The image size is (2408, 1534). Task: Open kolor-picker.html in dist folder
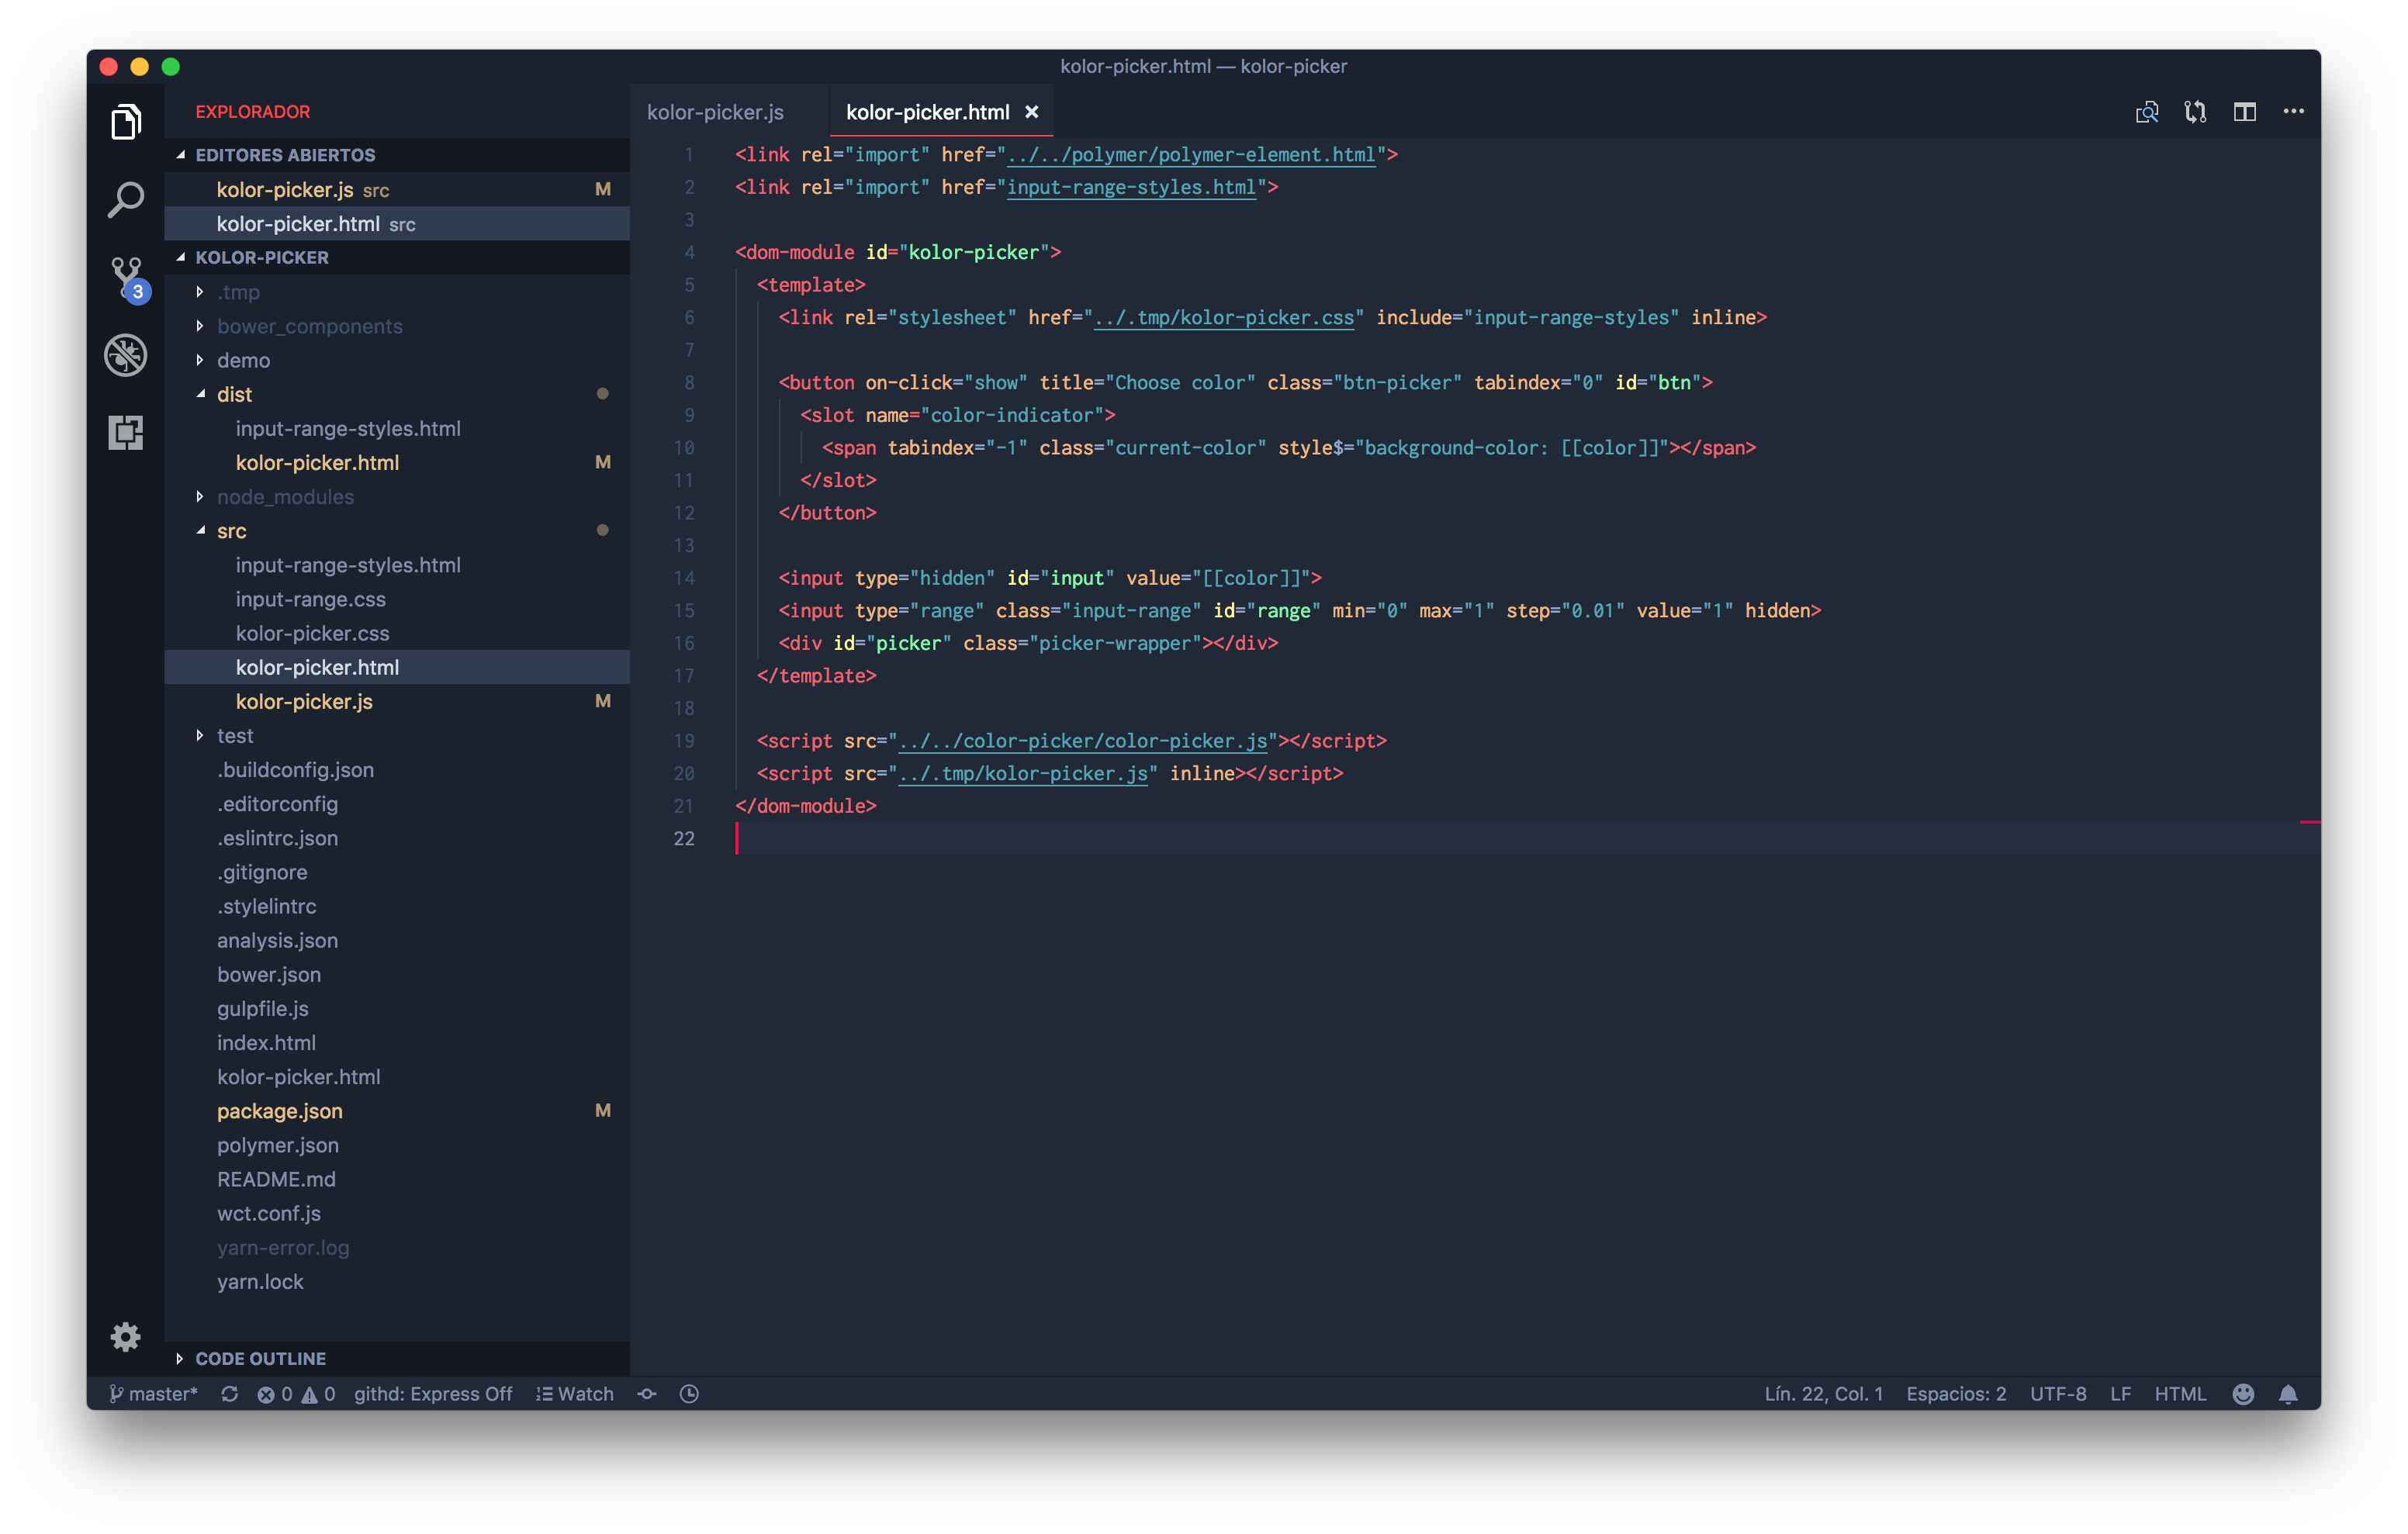point(316,461)
